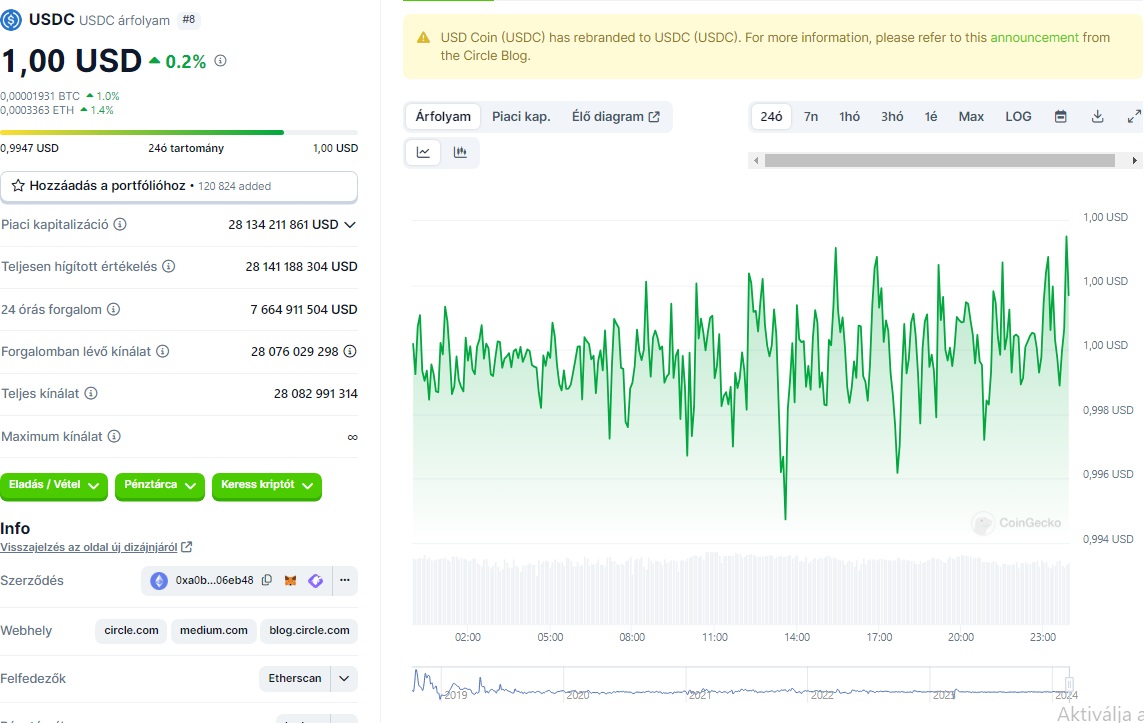
Task: Select the 3hó time range
Action: (x=892, y=117)
